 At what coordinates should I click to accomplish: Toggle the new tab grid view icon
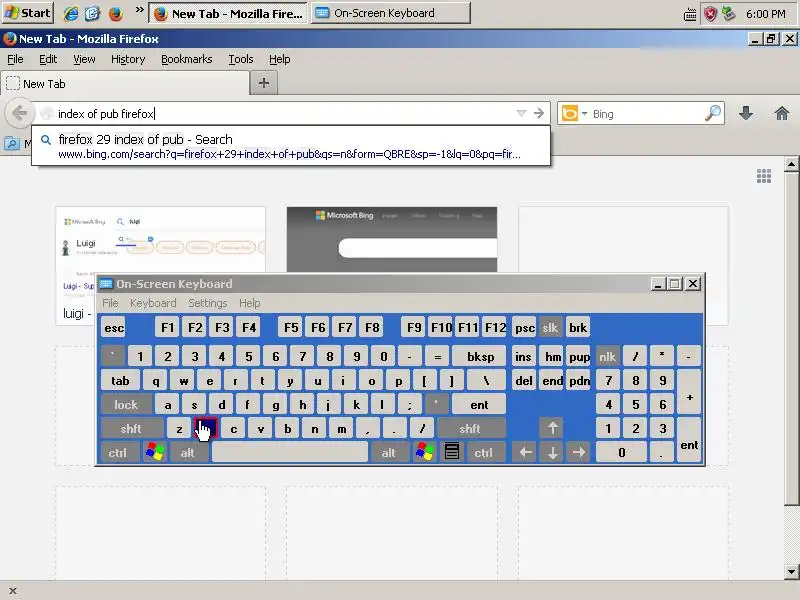[x=764, y=176]
